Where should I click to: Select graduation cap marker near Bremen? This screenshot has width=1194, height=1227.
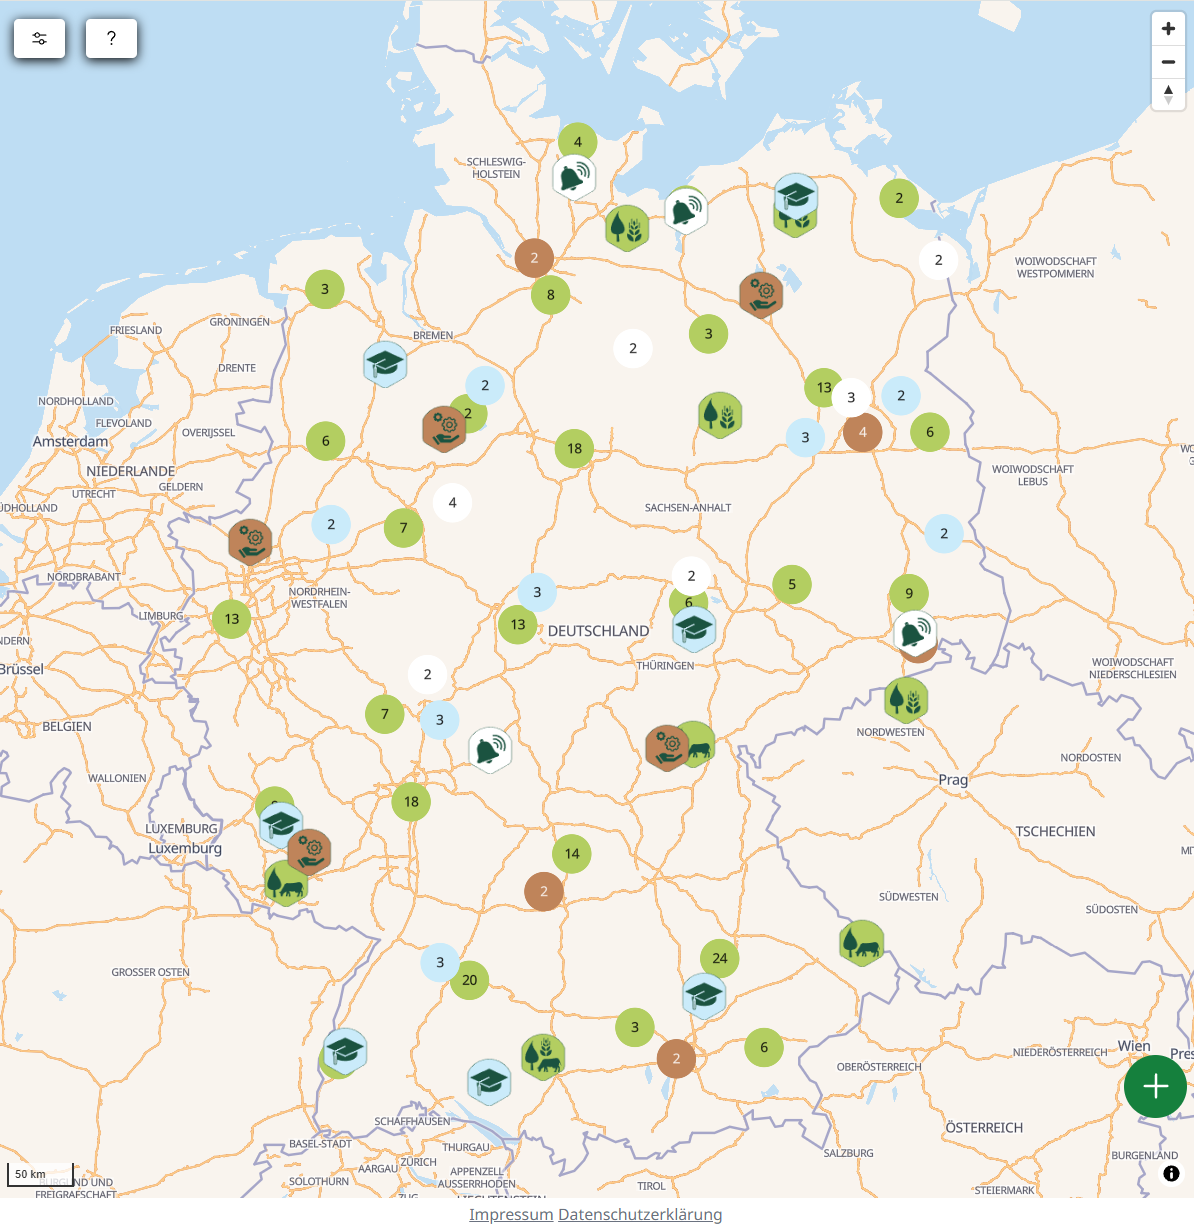point(385,364)
